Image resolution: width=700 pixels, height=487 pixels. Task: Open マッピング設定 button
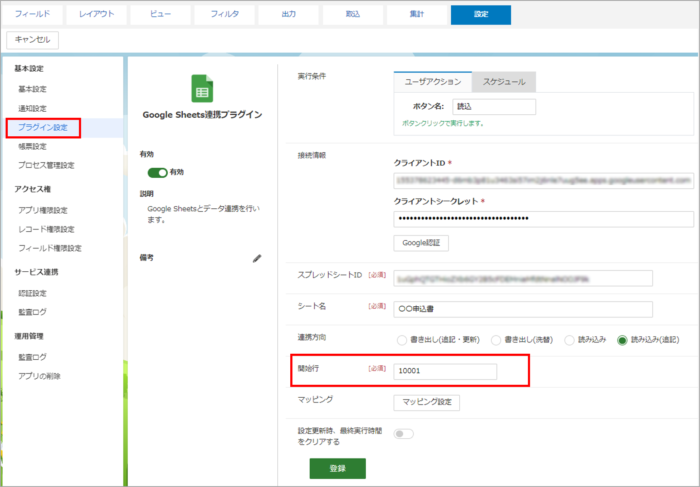(x=427, y=402)
